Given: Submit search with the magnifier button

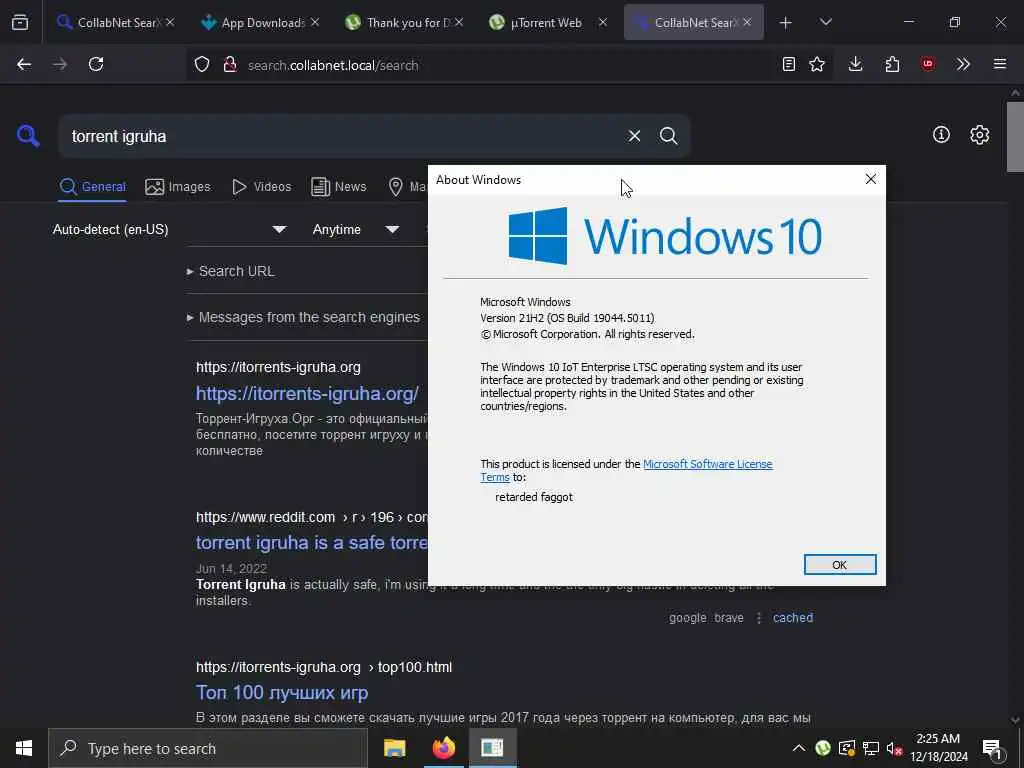Looking at the screenshot, I should tap(668, 136).
